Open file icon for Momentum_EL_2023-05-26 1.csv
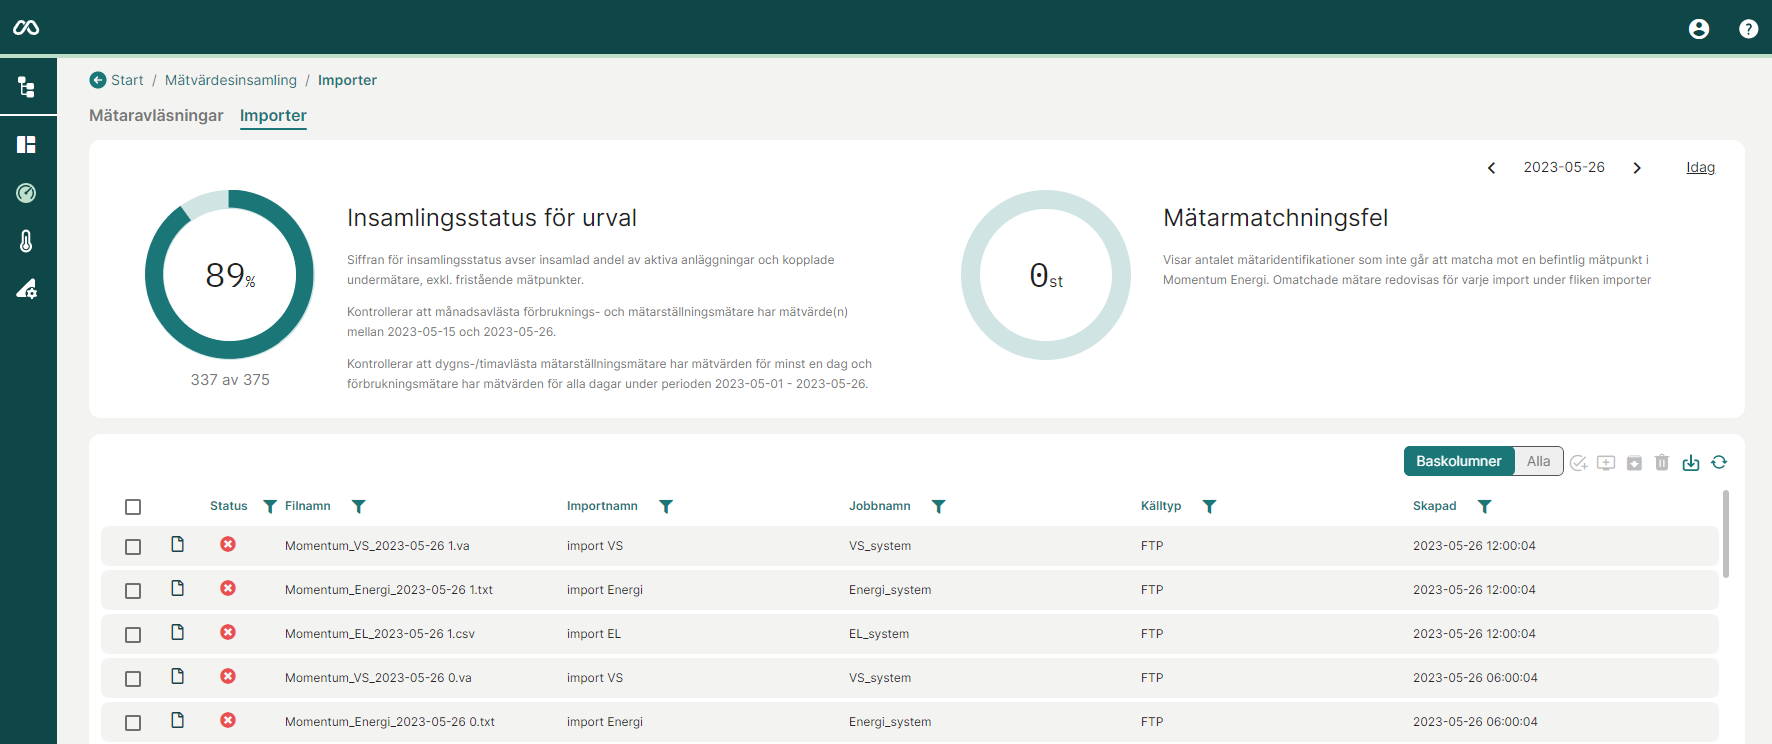This screenshot has height=744, width=1772. pyautogui.click(x=178, y=632)
